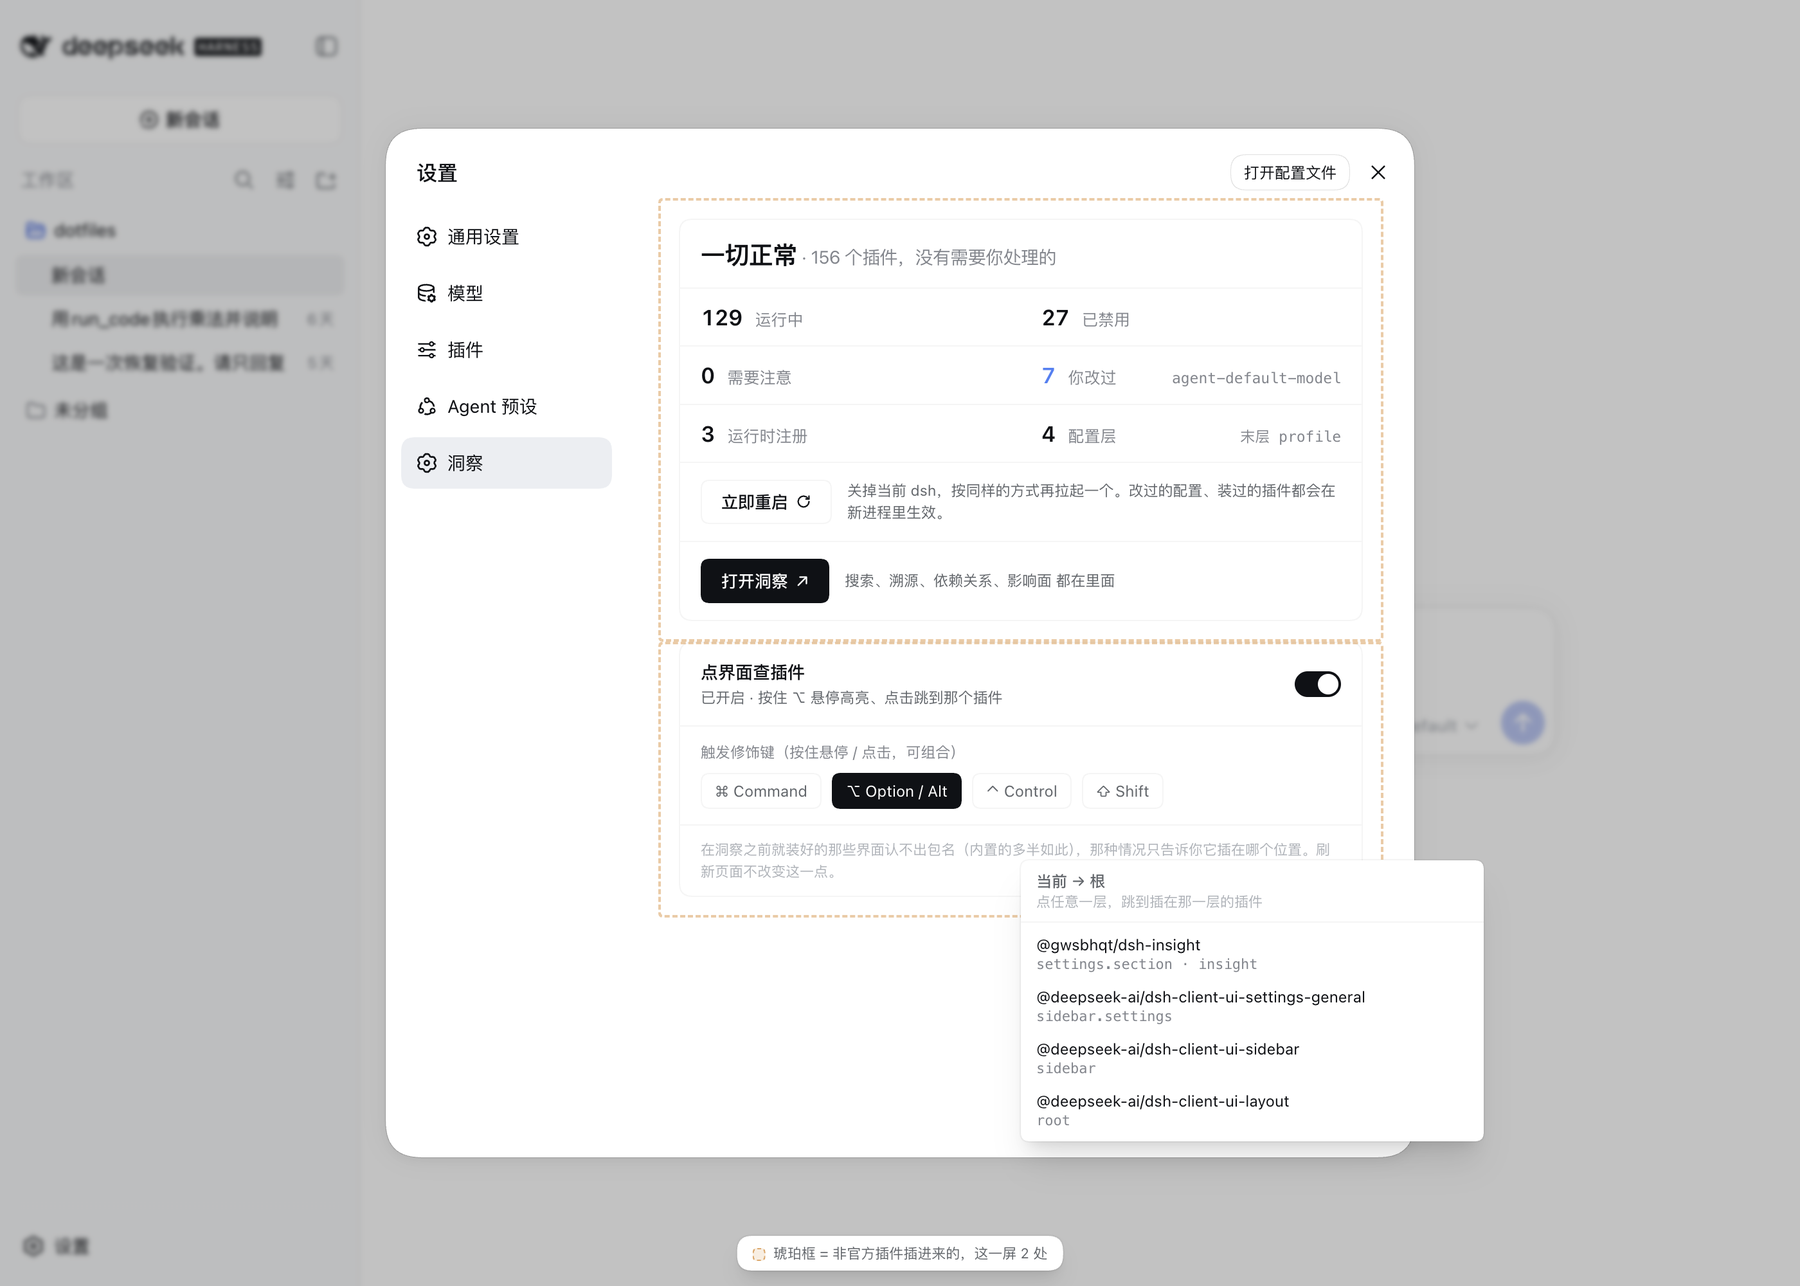Image resolution: width=1800 pixels, height=1286 pixels.
Task: Click the gear icon beside 通用设置
Action: [x=427, y=237]
